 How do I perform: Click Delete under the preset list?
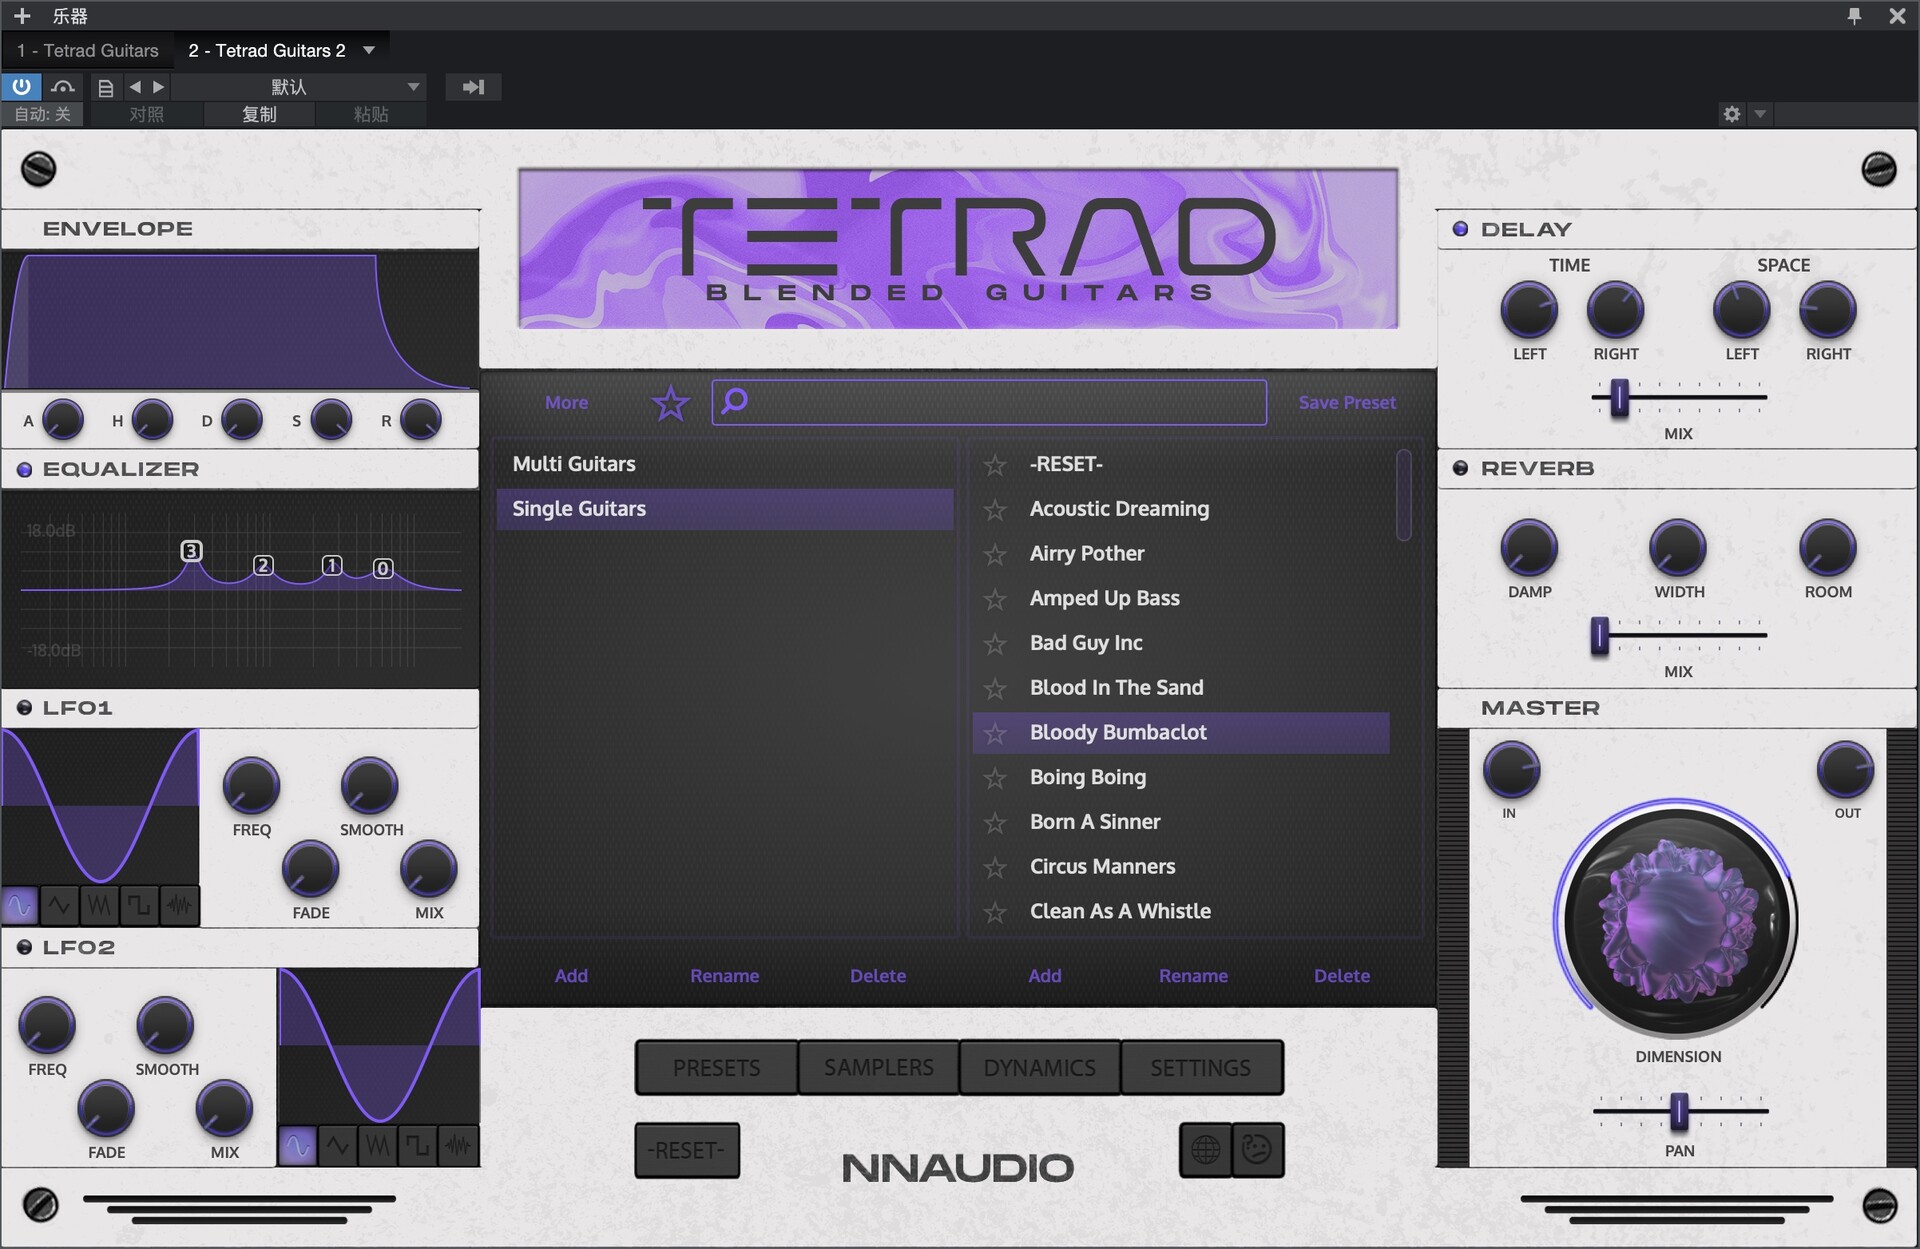click(1342, 976)
